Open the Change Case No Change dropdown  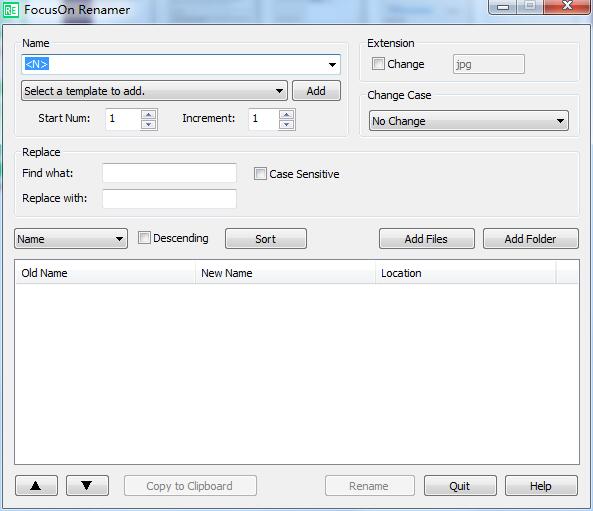tap(469, 121)
